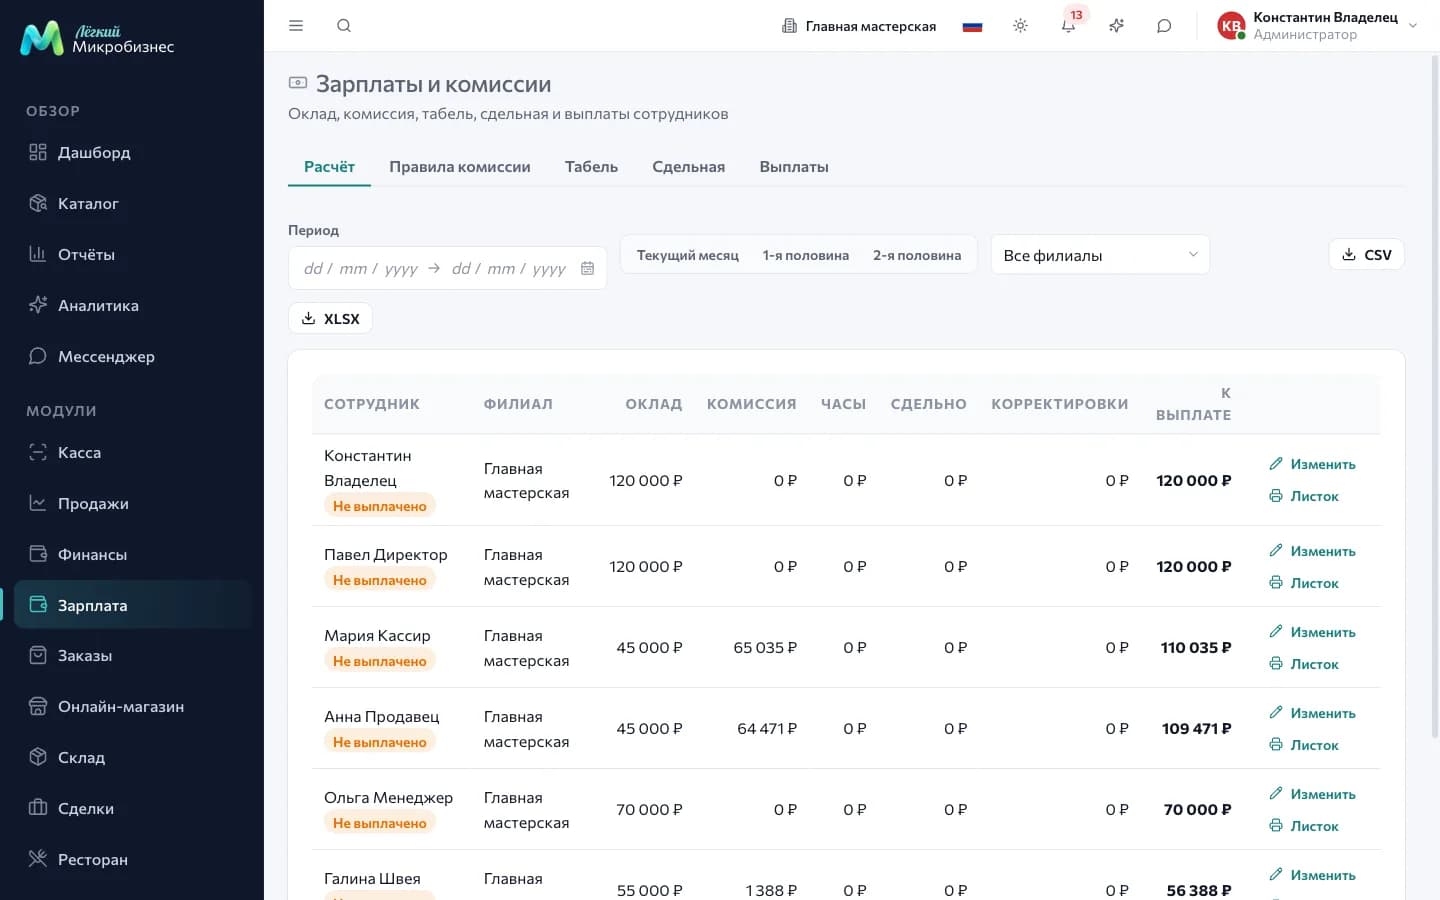This screenshot has height=900, width=1440.
Task: Open the Выплаты tab
Action: [794, 167]
